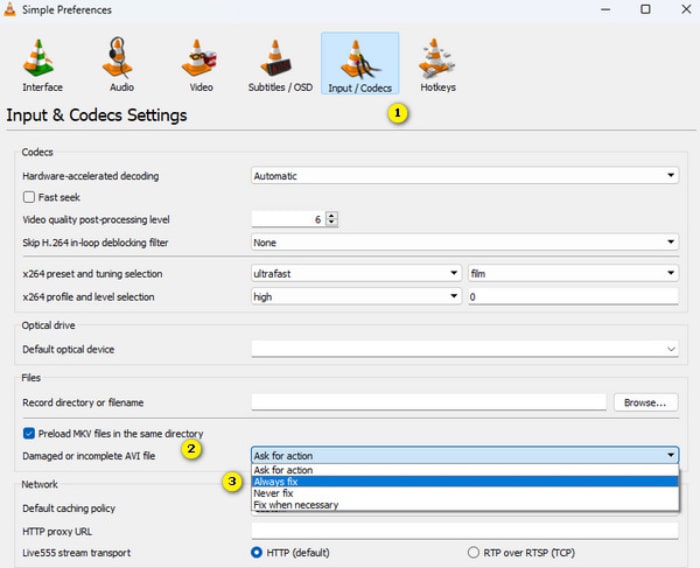Open the x264 preset ultrafast dropdown

[356, 273]
